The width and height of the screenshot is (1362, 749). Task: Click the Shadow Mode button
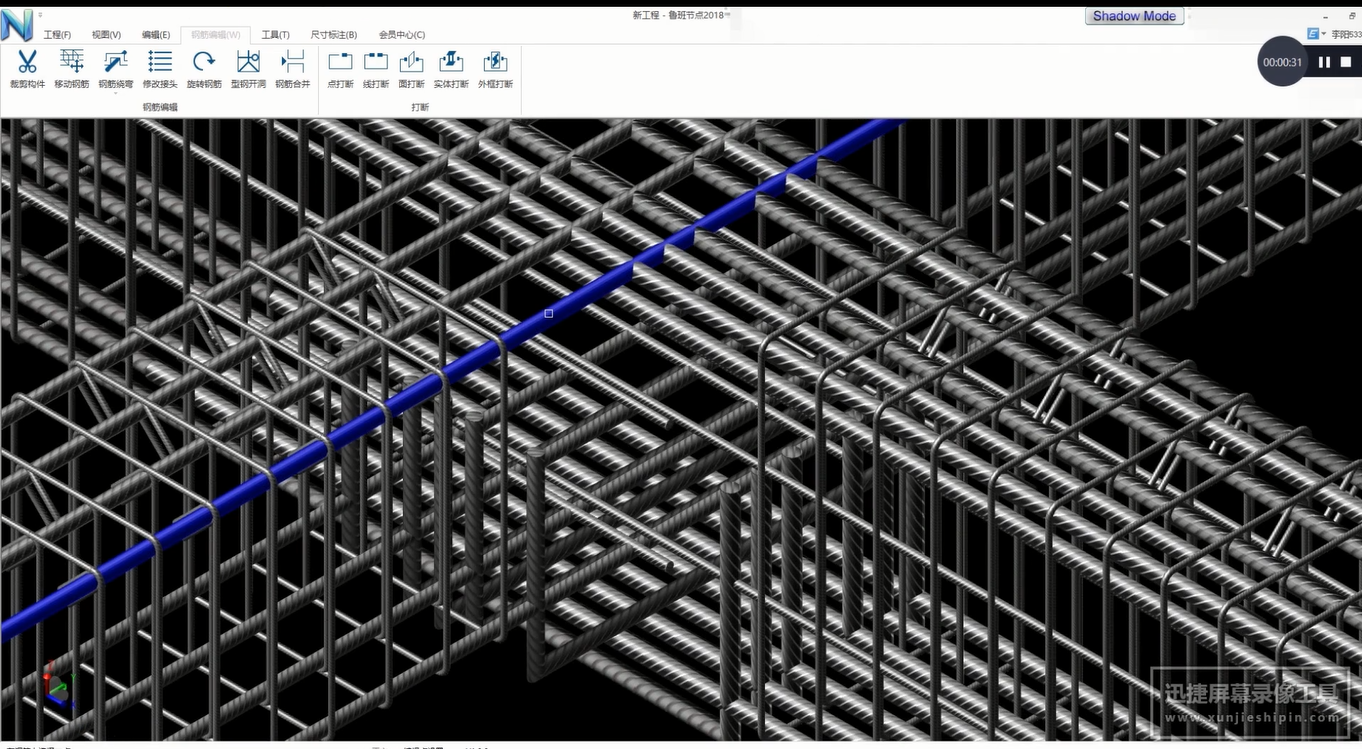(x=1134, y=16)
